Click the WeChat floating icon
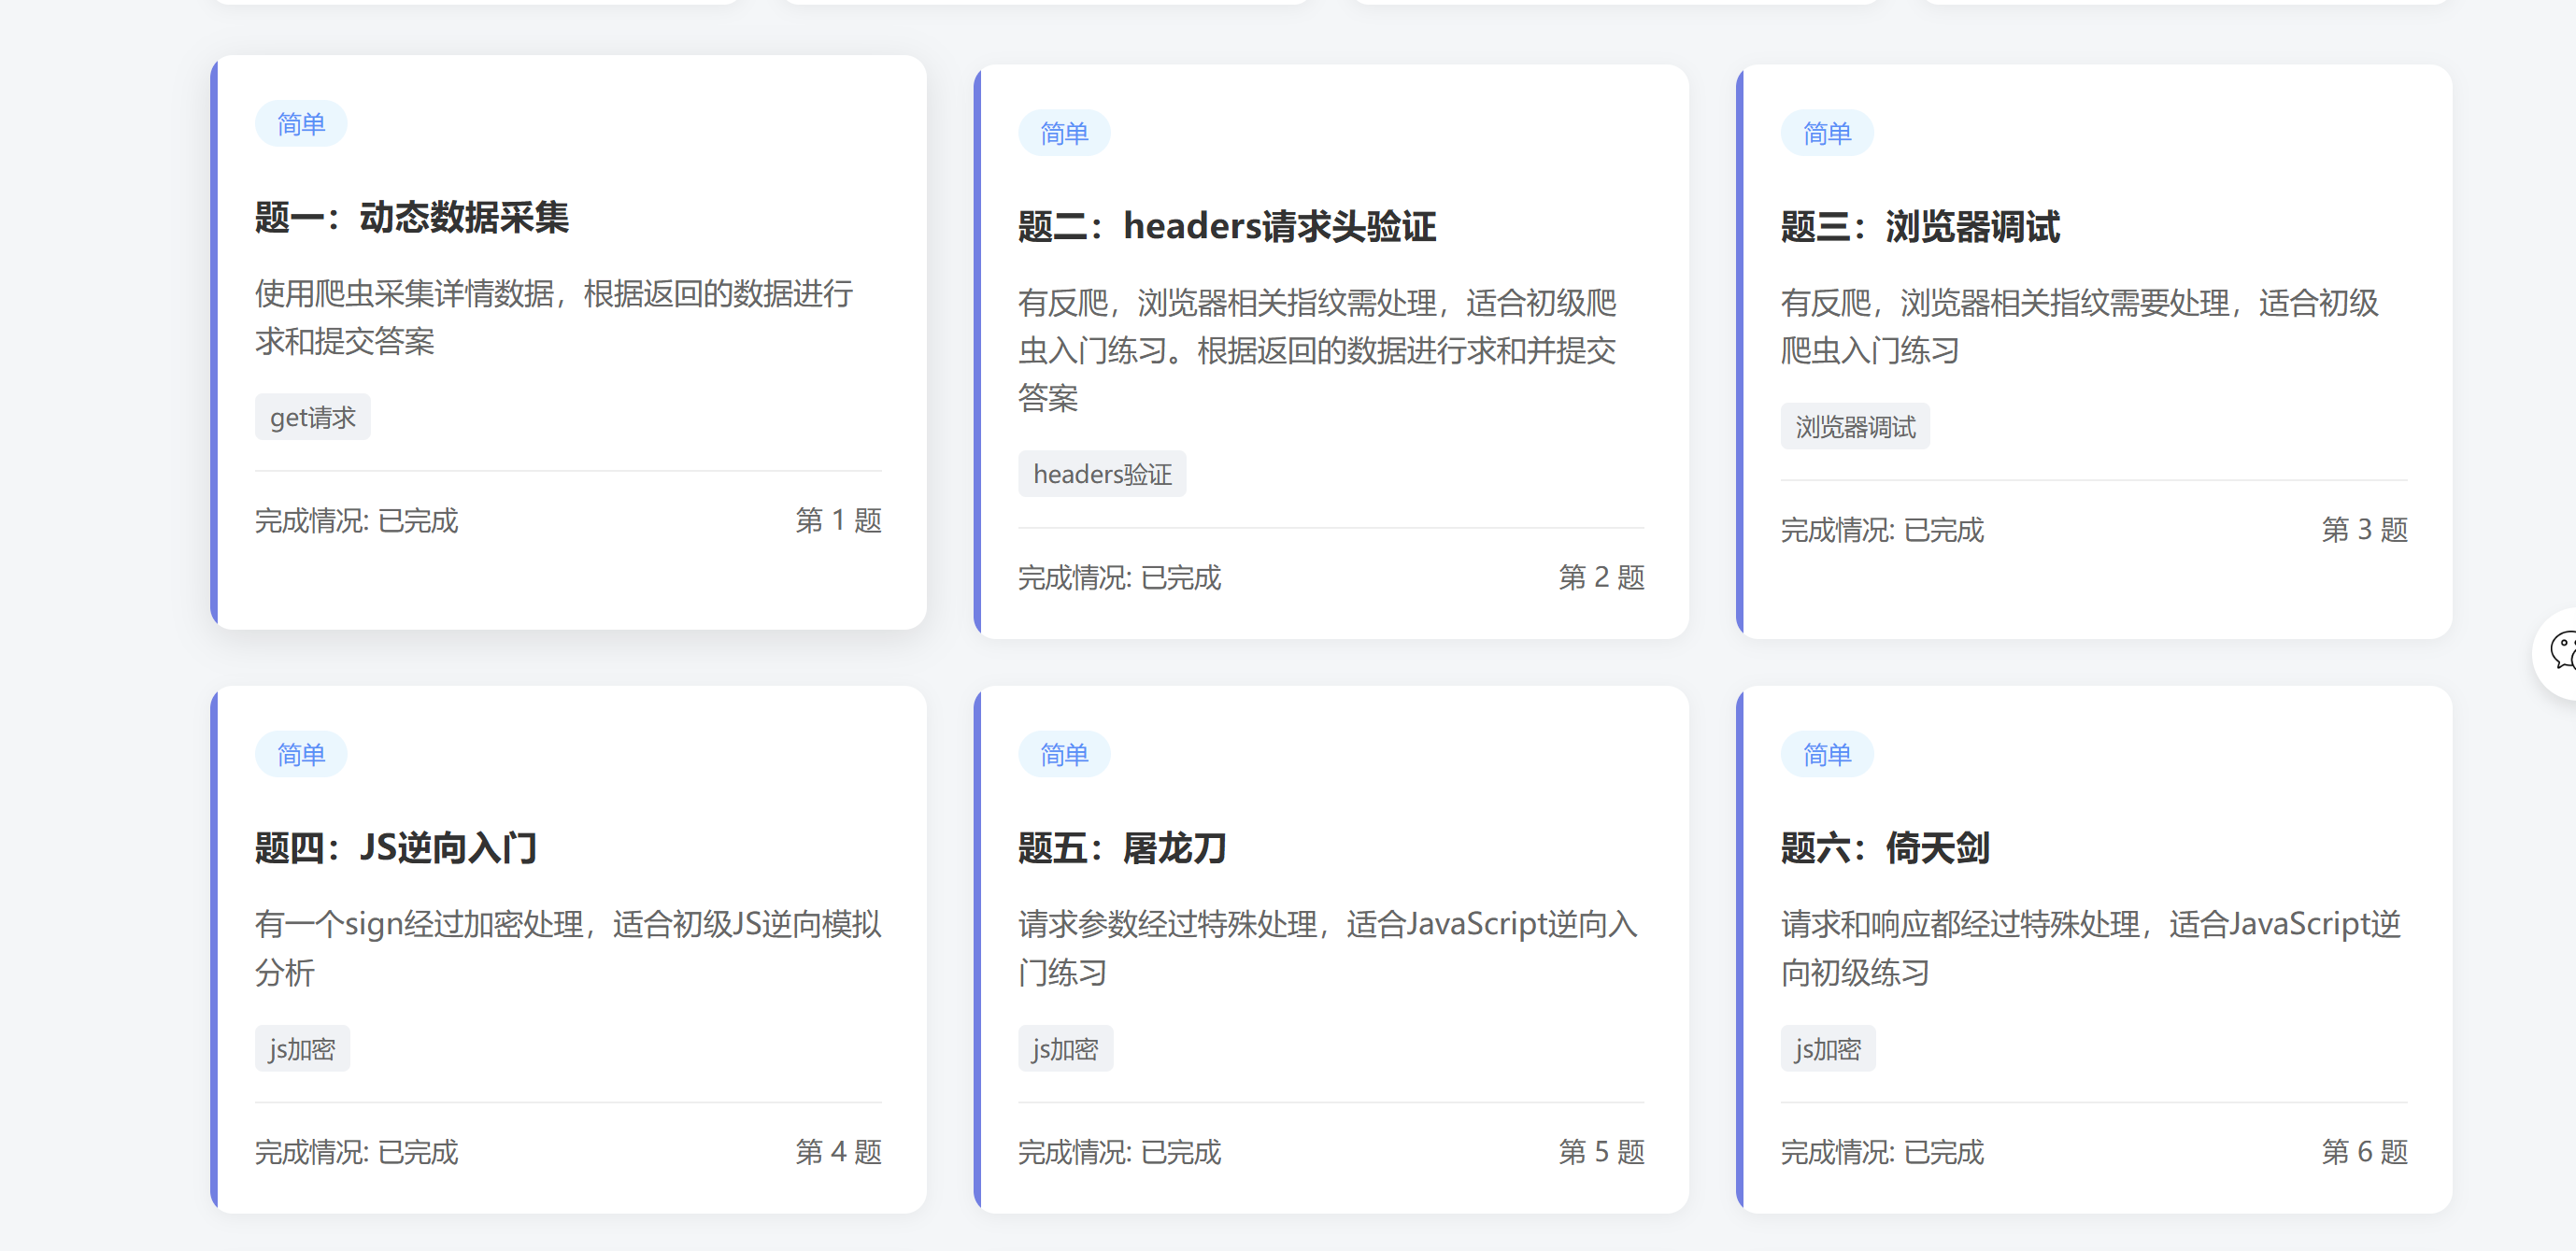The width and height of the screenshot is (2576, 1251). pyautogui.click(x=2560, y=651)
